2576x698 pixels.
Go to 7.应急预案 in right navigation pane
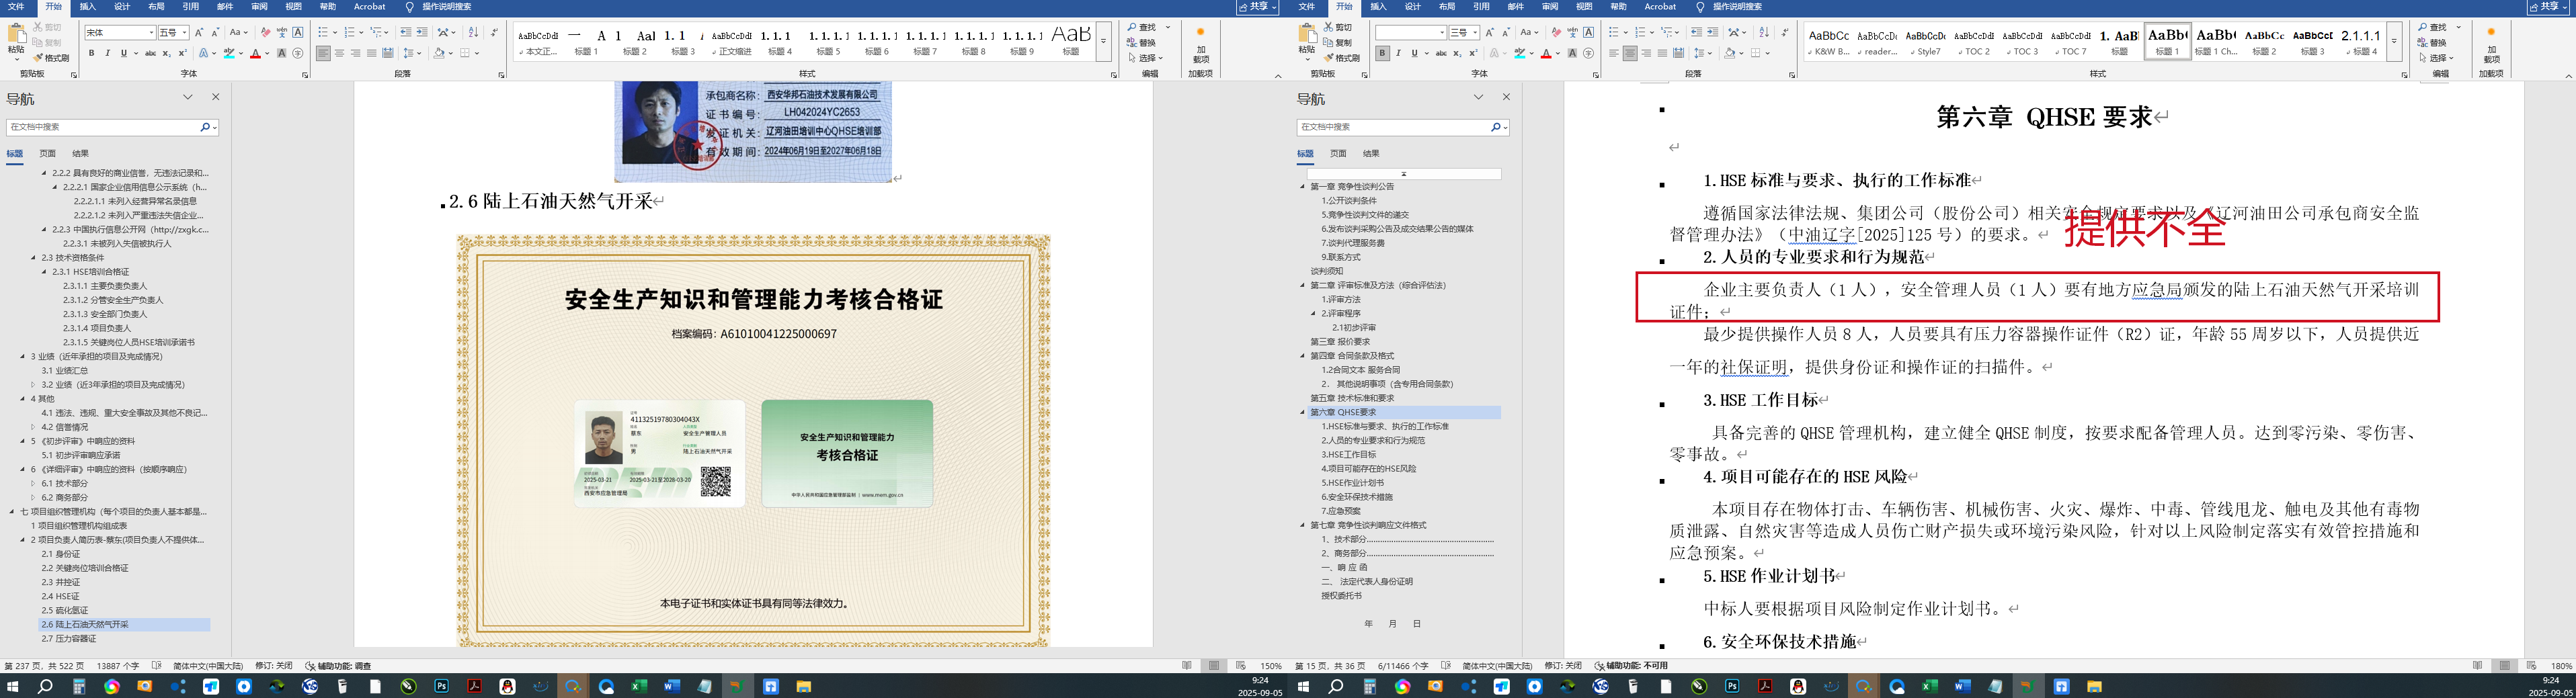1342,511
